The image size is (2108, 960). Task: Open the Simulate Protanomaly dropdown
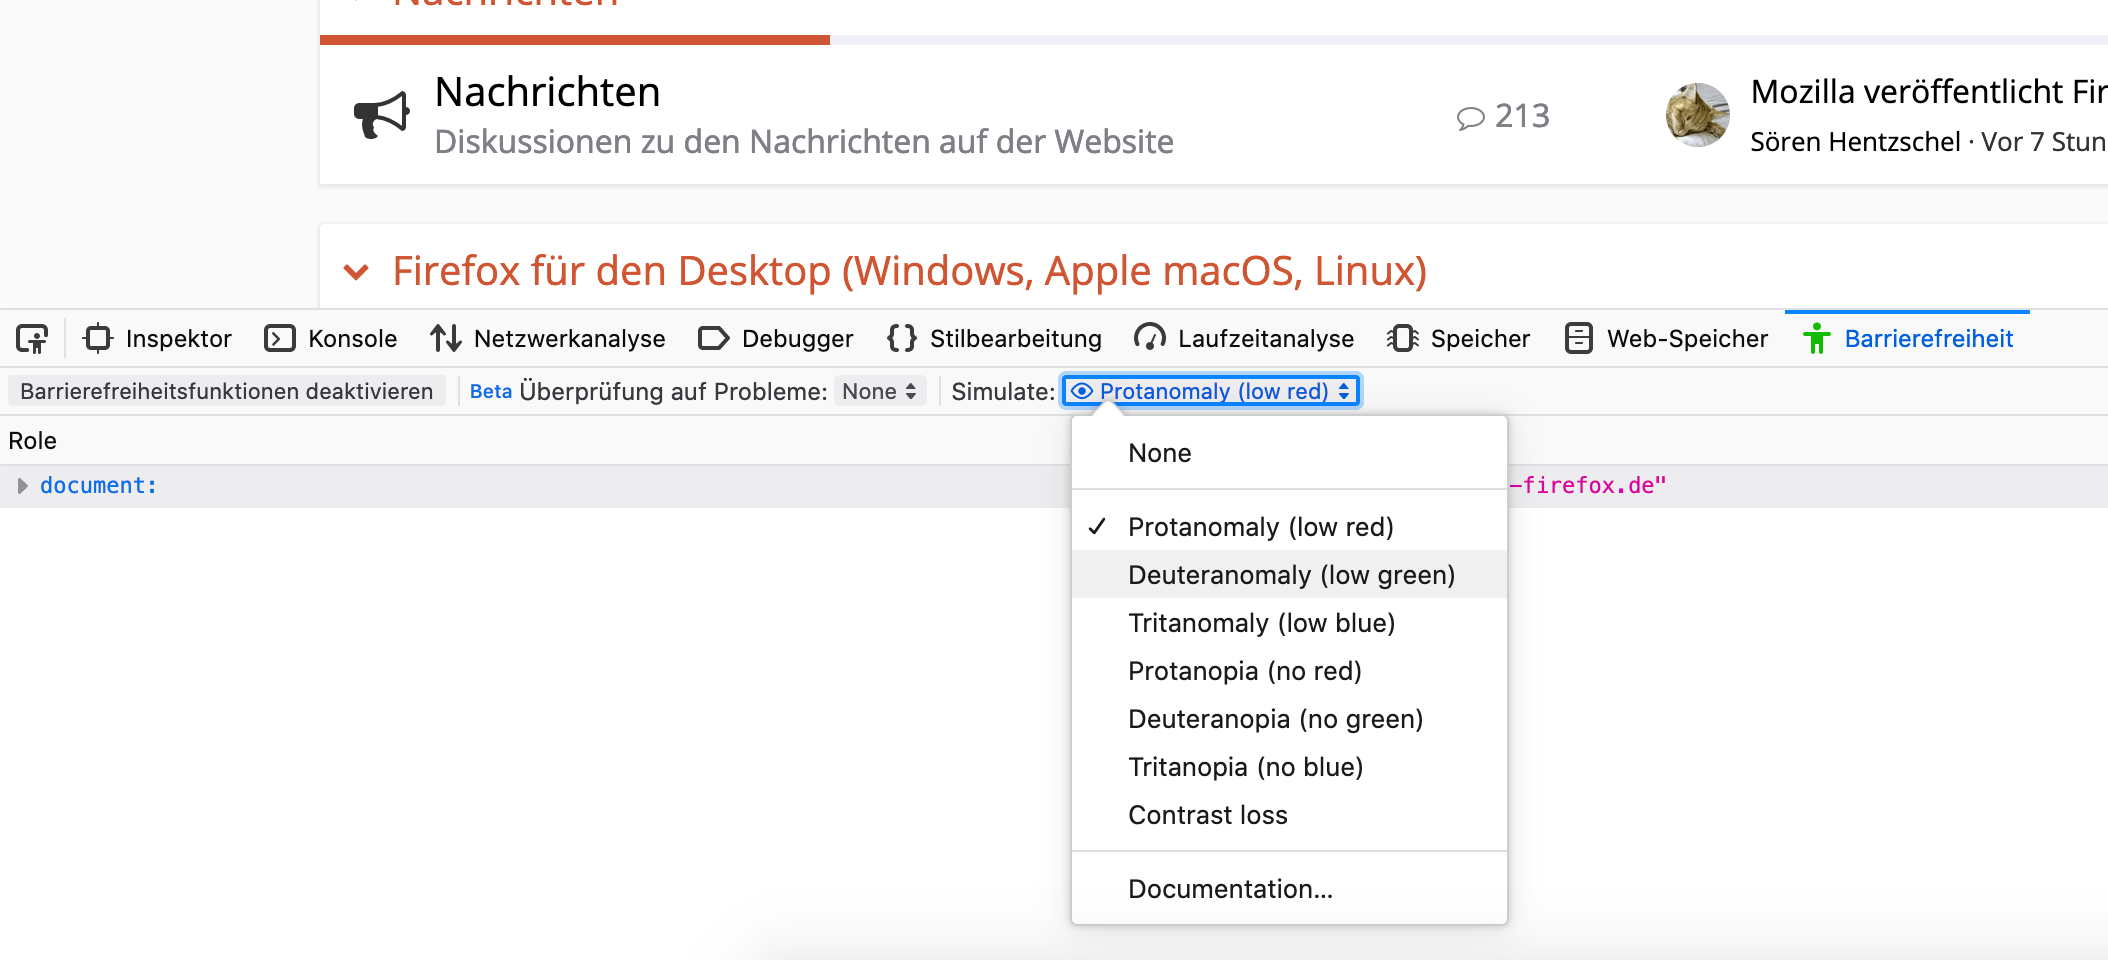tap(1211, 391)
